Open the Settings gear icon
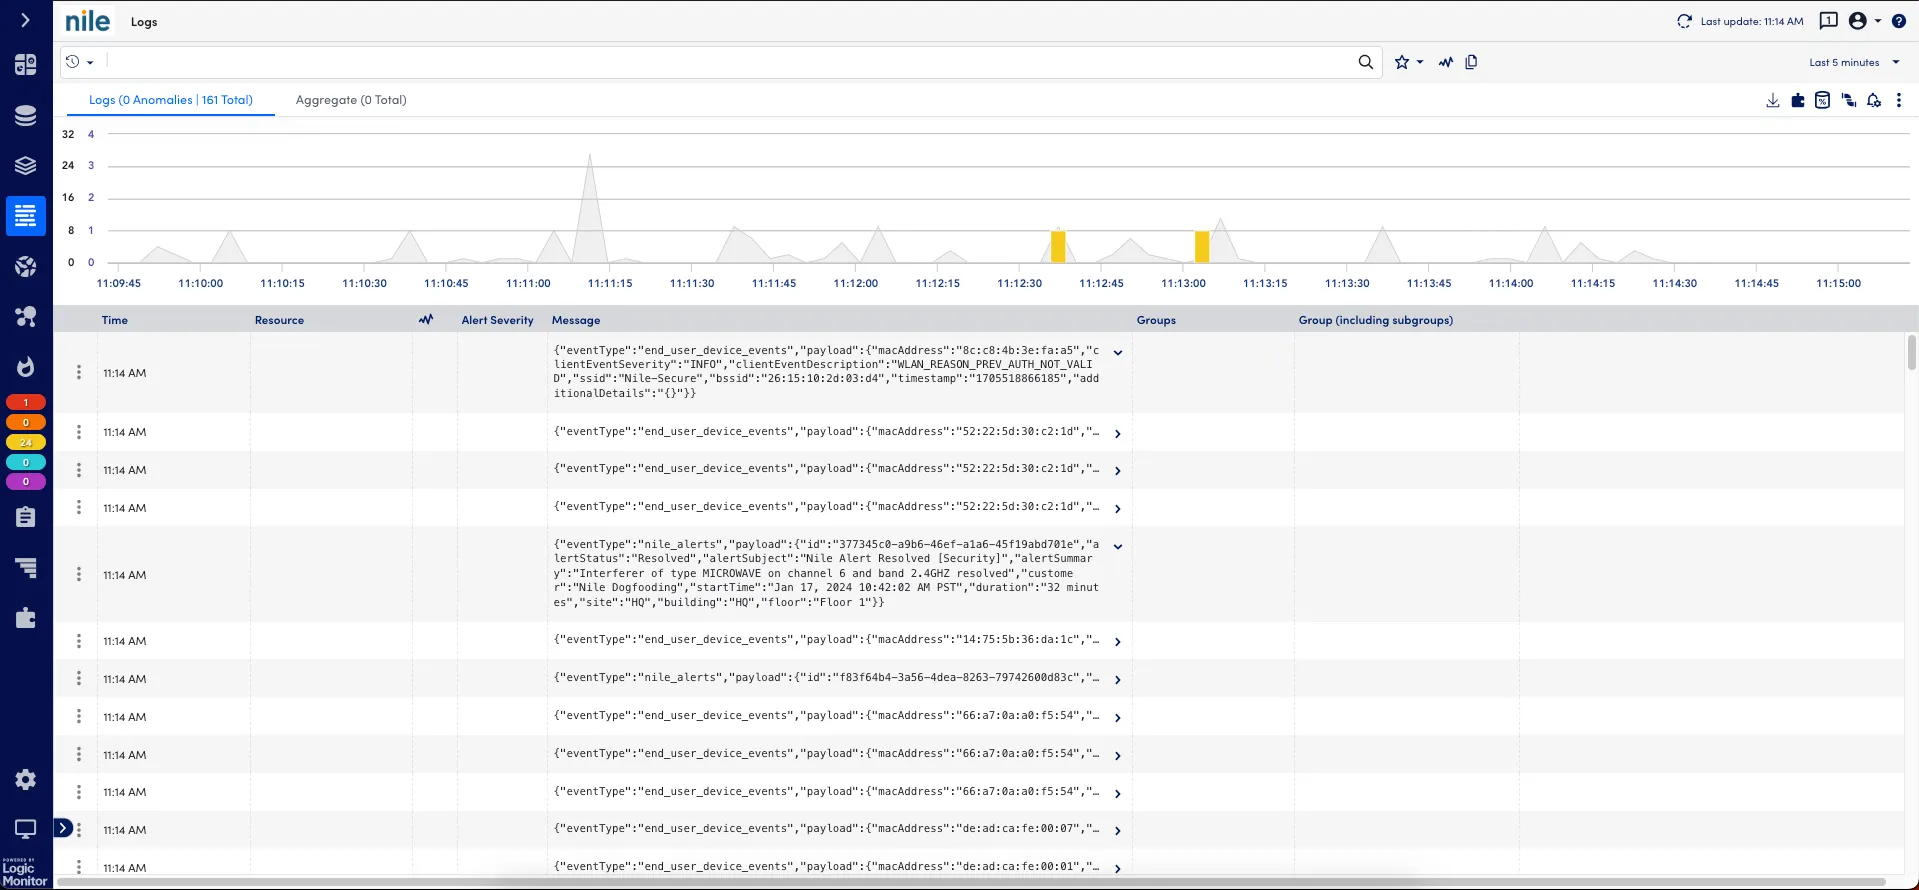The image size is (1919, 890). pos(26,780)
